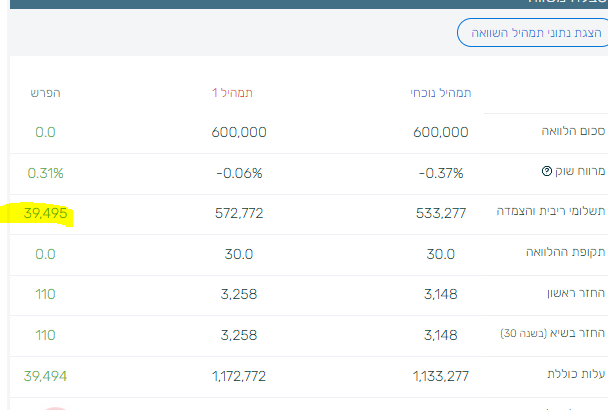Click the 1,172,772 total cost value
608x410 pixels.
[239, 374]
